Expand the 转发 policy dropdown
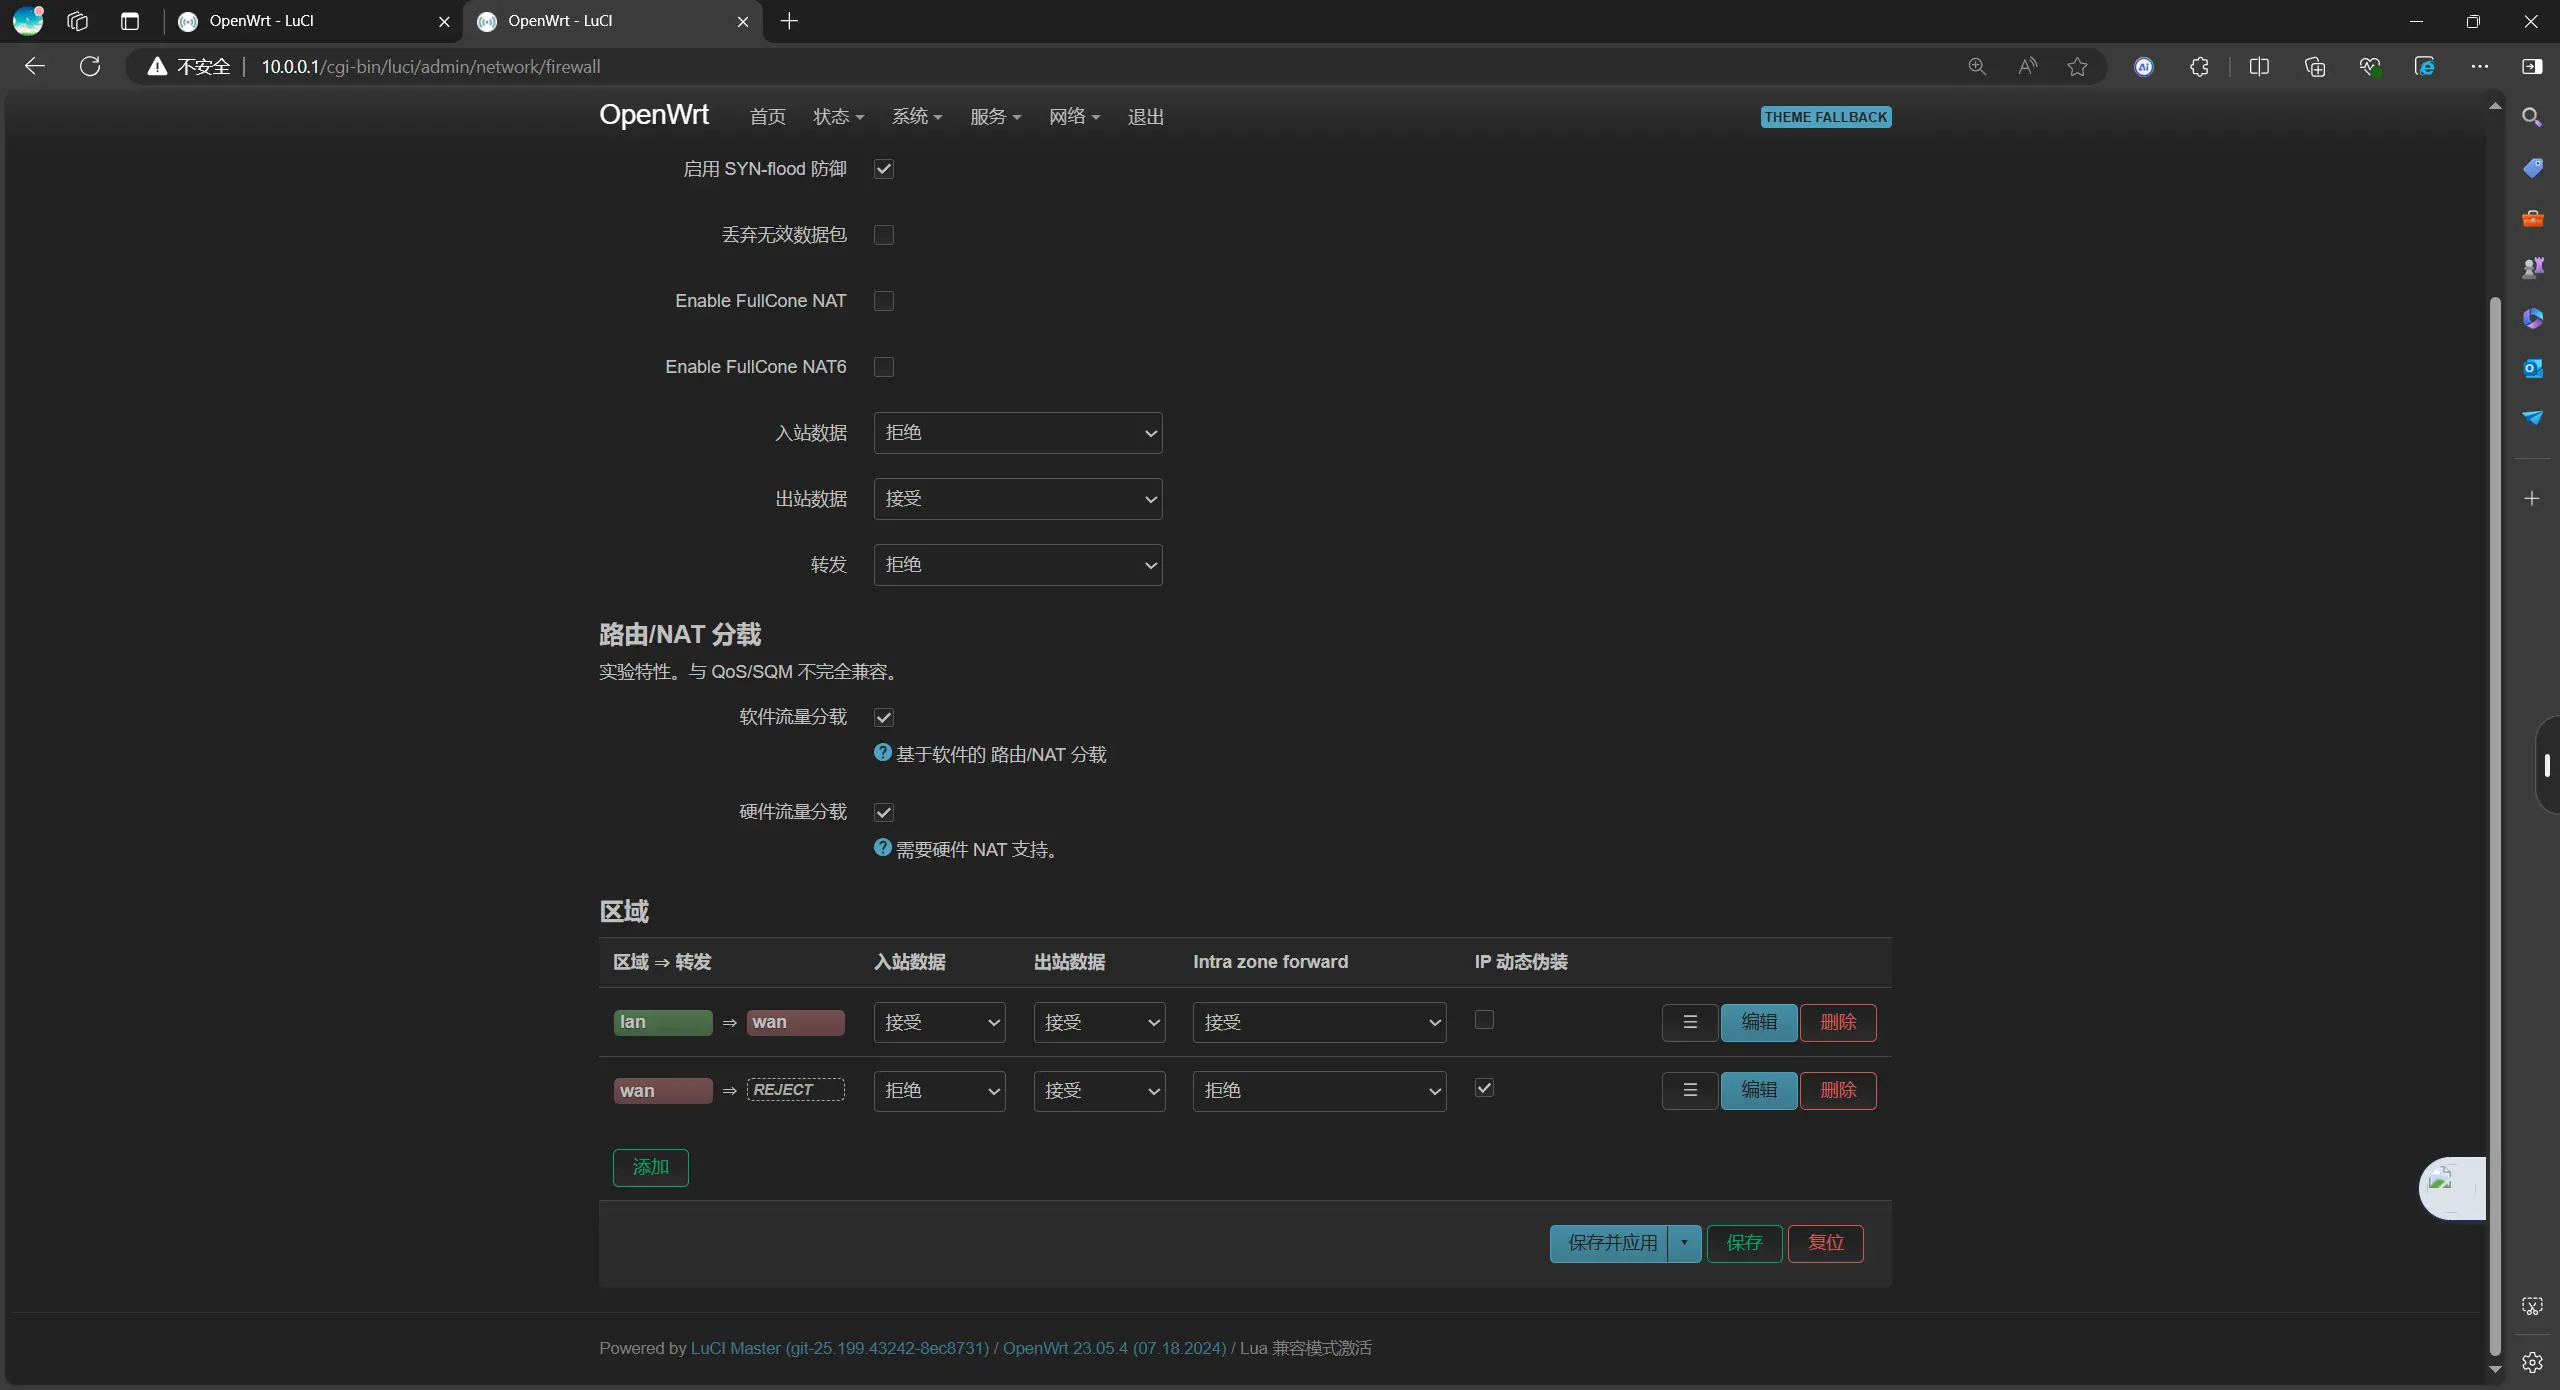The width and height of the screenshot is (2560, 1390). coord(1017,565)
